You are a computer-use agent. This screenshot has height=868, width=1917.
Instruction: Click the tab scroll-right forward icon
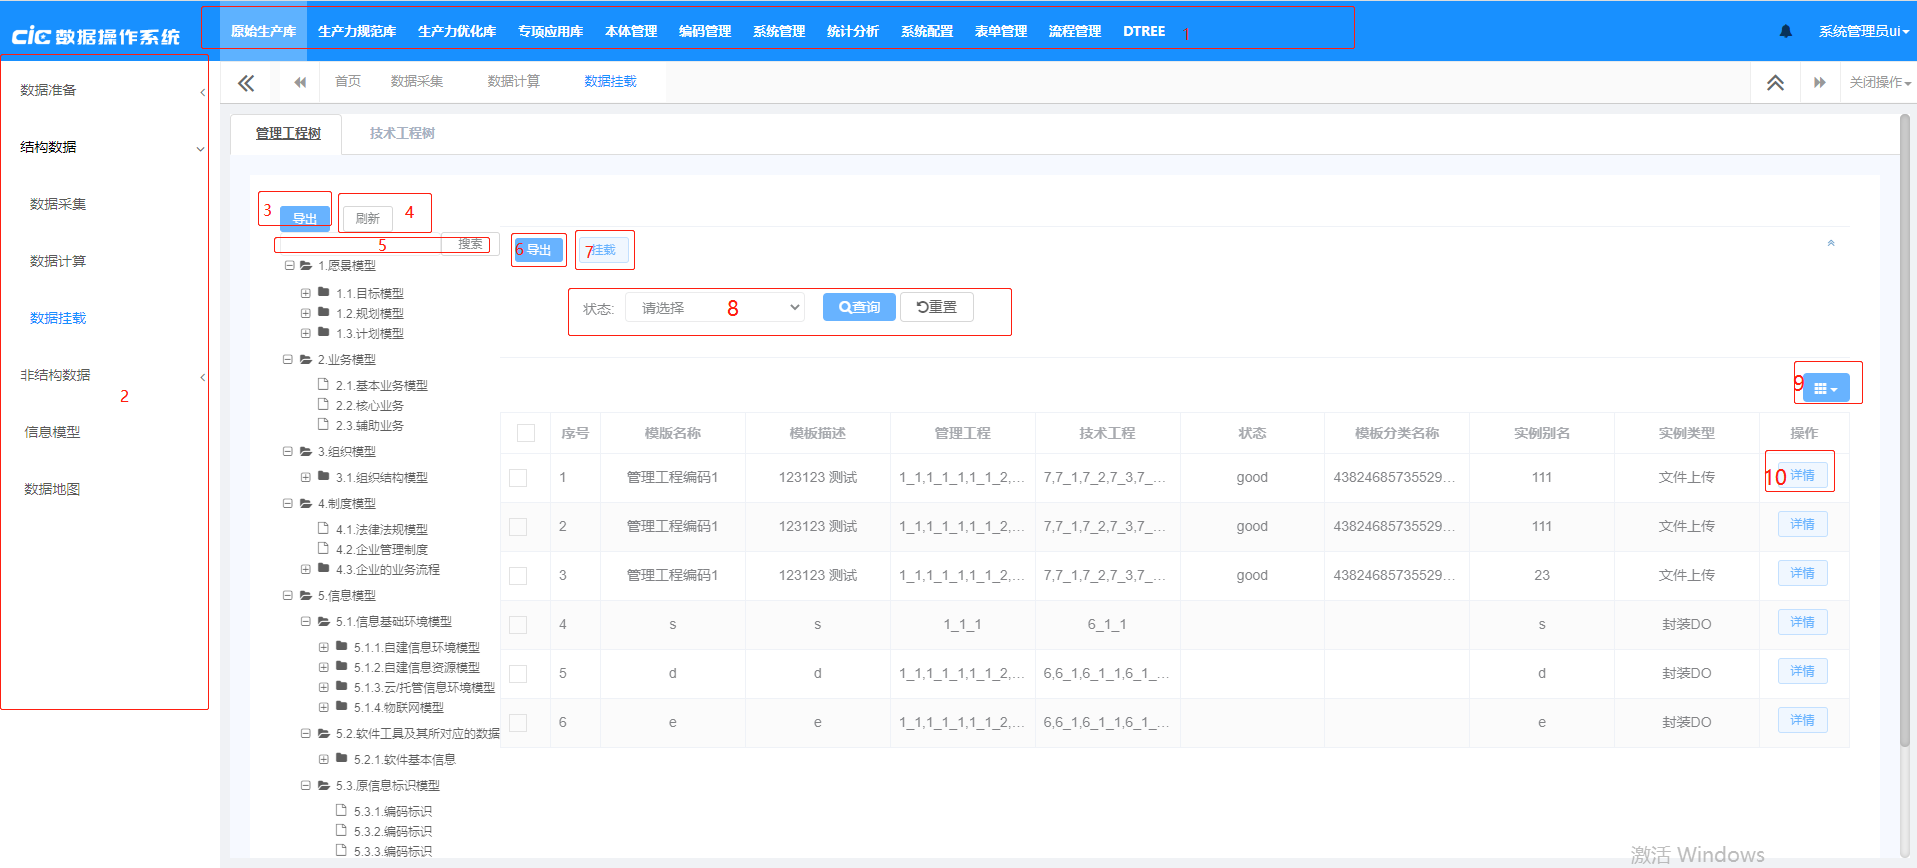[1820, 83]
